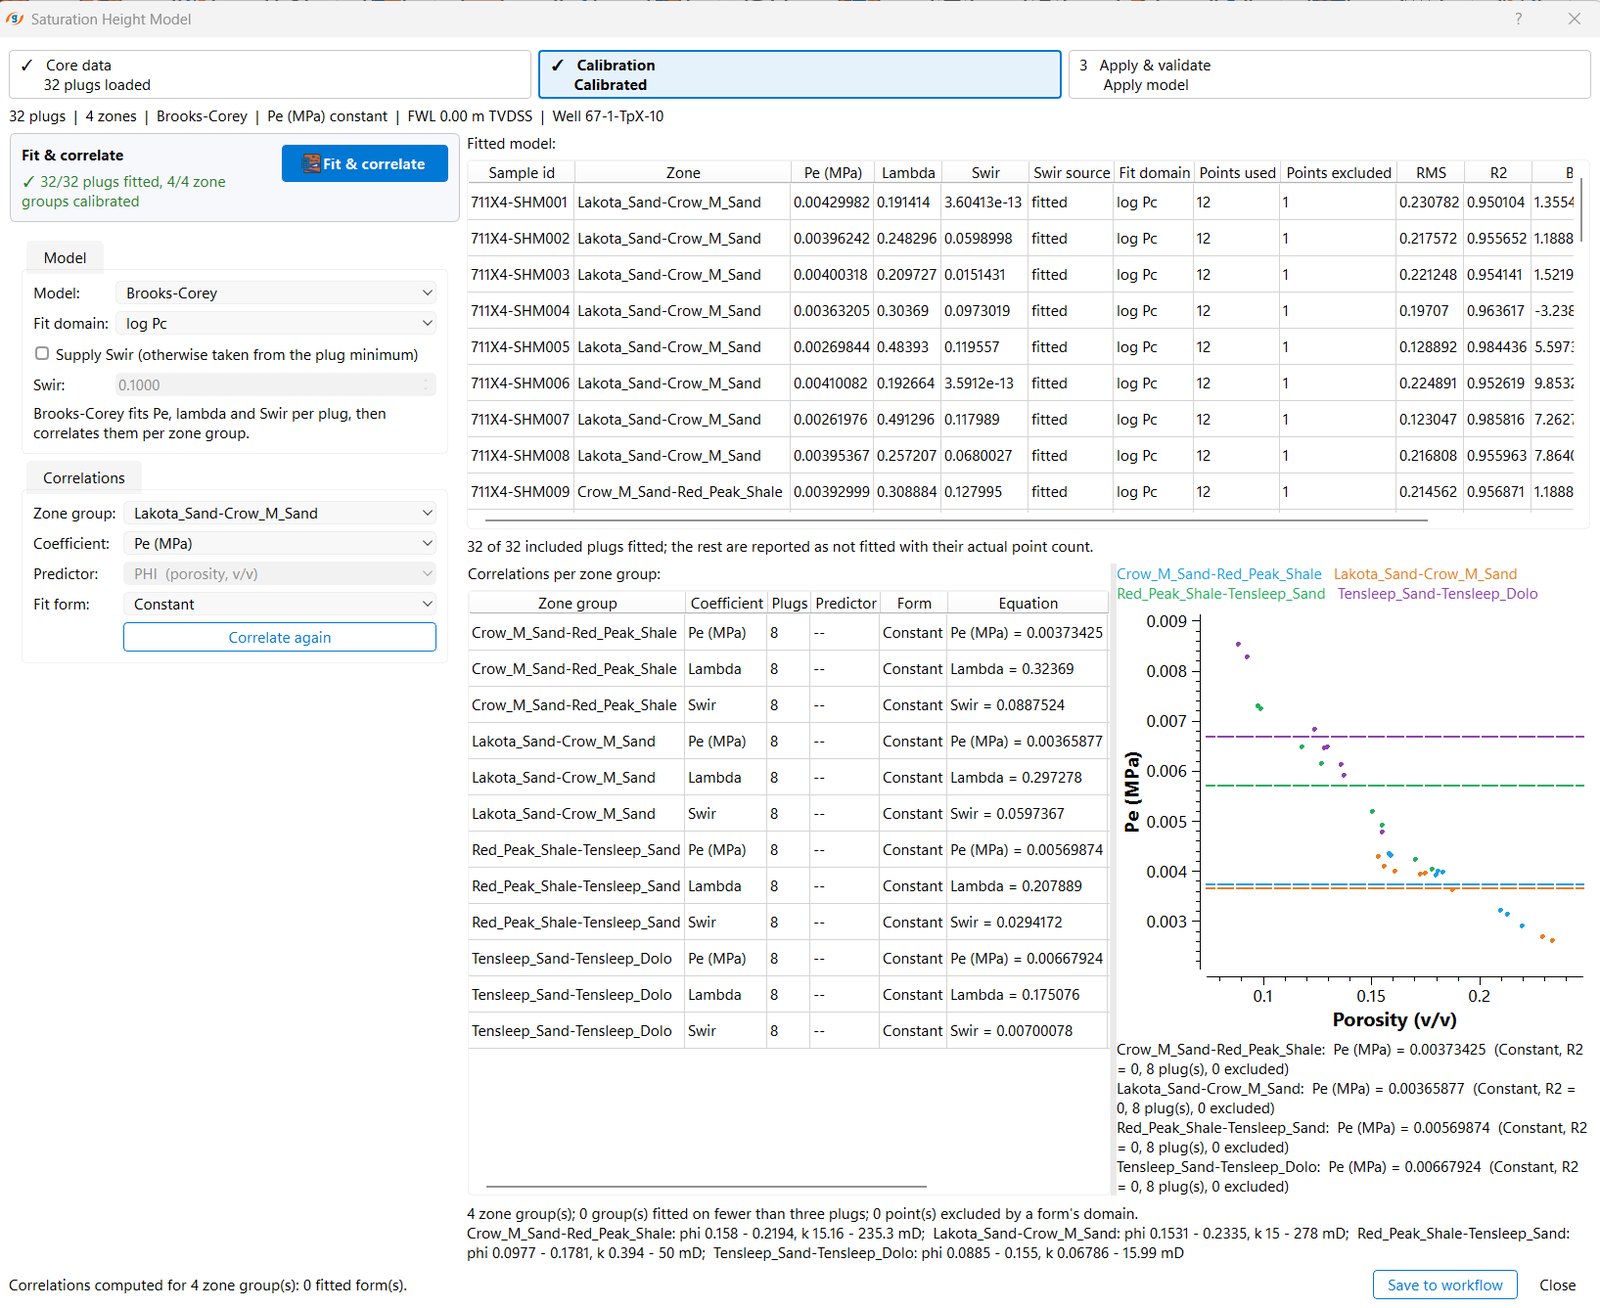Click the help question mark icon
The image size is (1600, 1308).
(x=1518, y=19)
